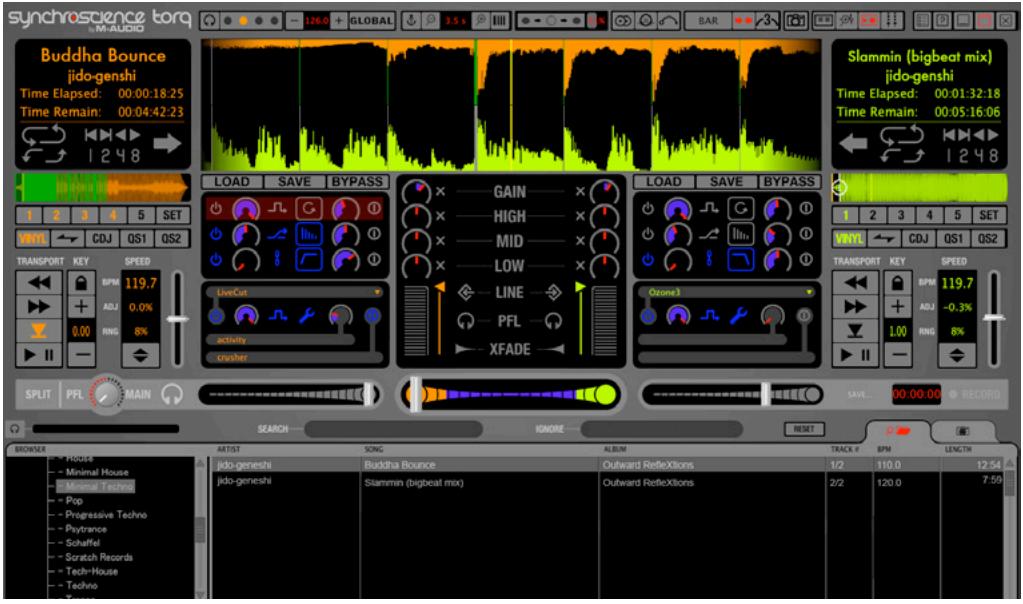Select Progressive Techno in browser tree
The width and height of the screenshot is (1023, 604).
click(x=106, y=515)
